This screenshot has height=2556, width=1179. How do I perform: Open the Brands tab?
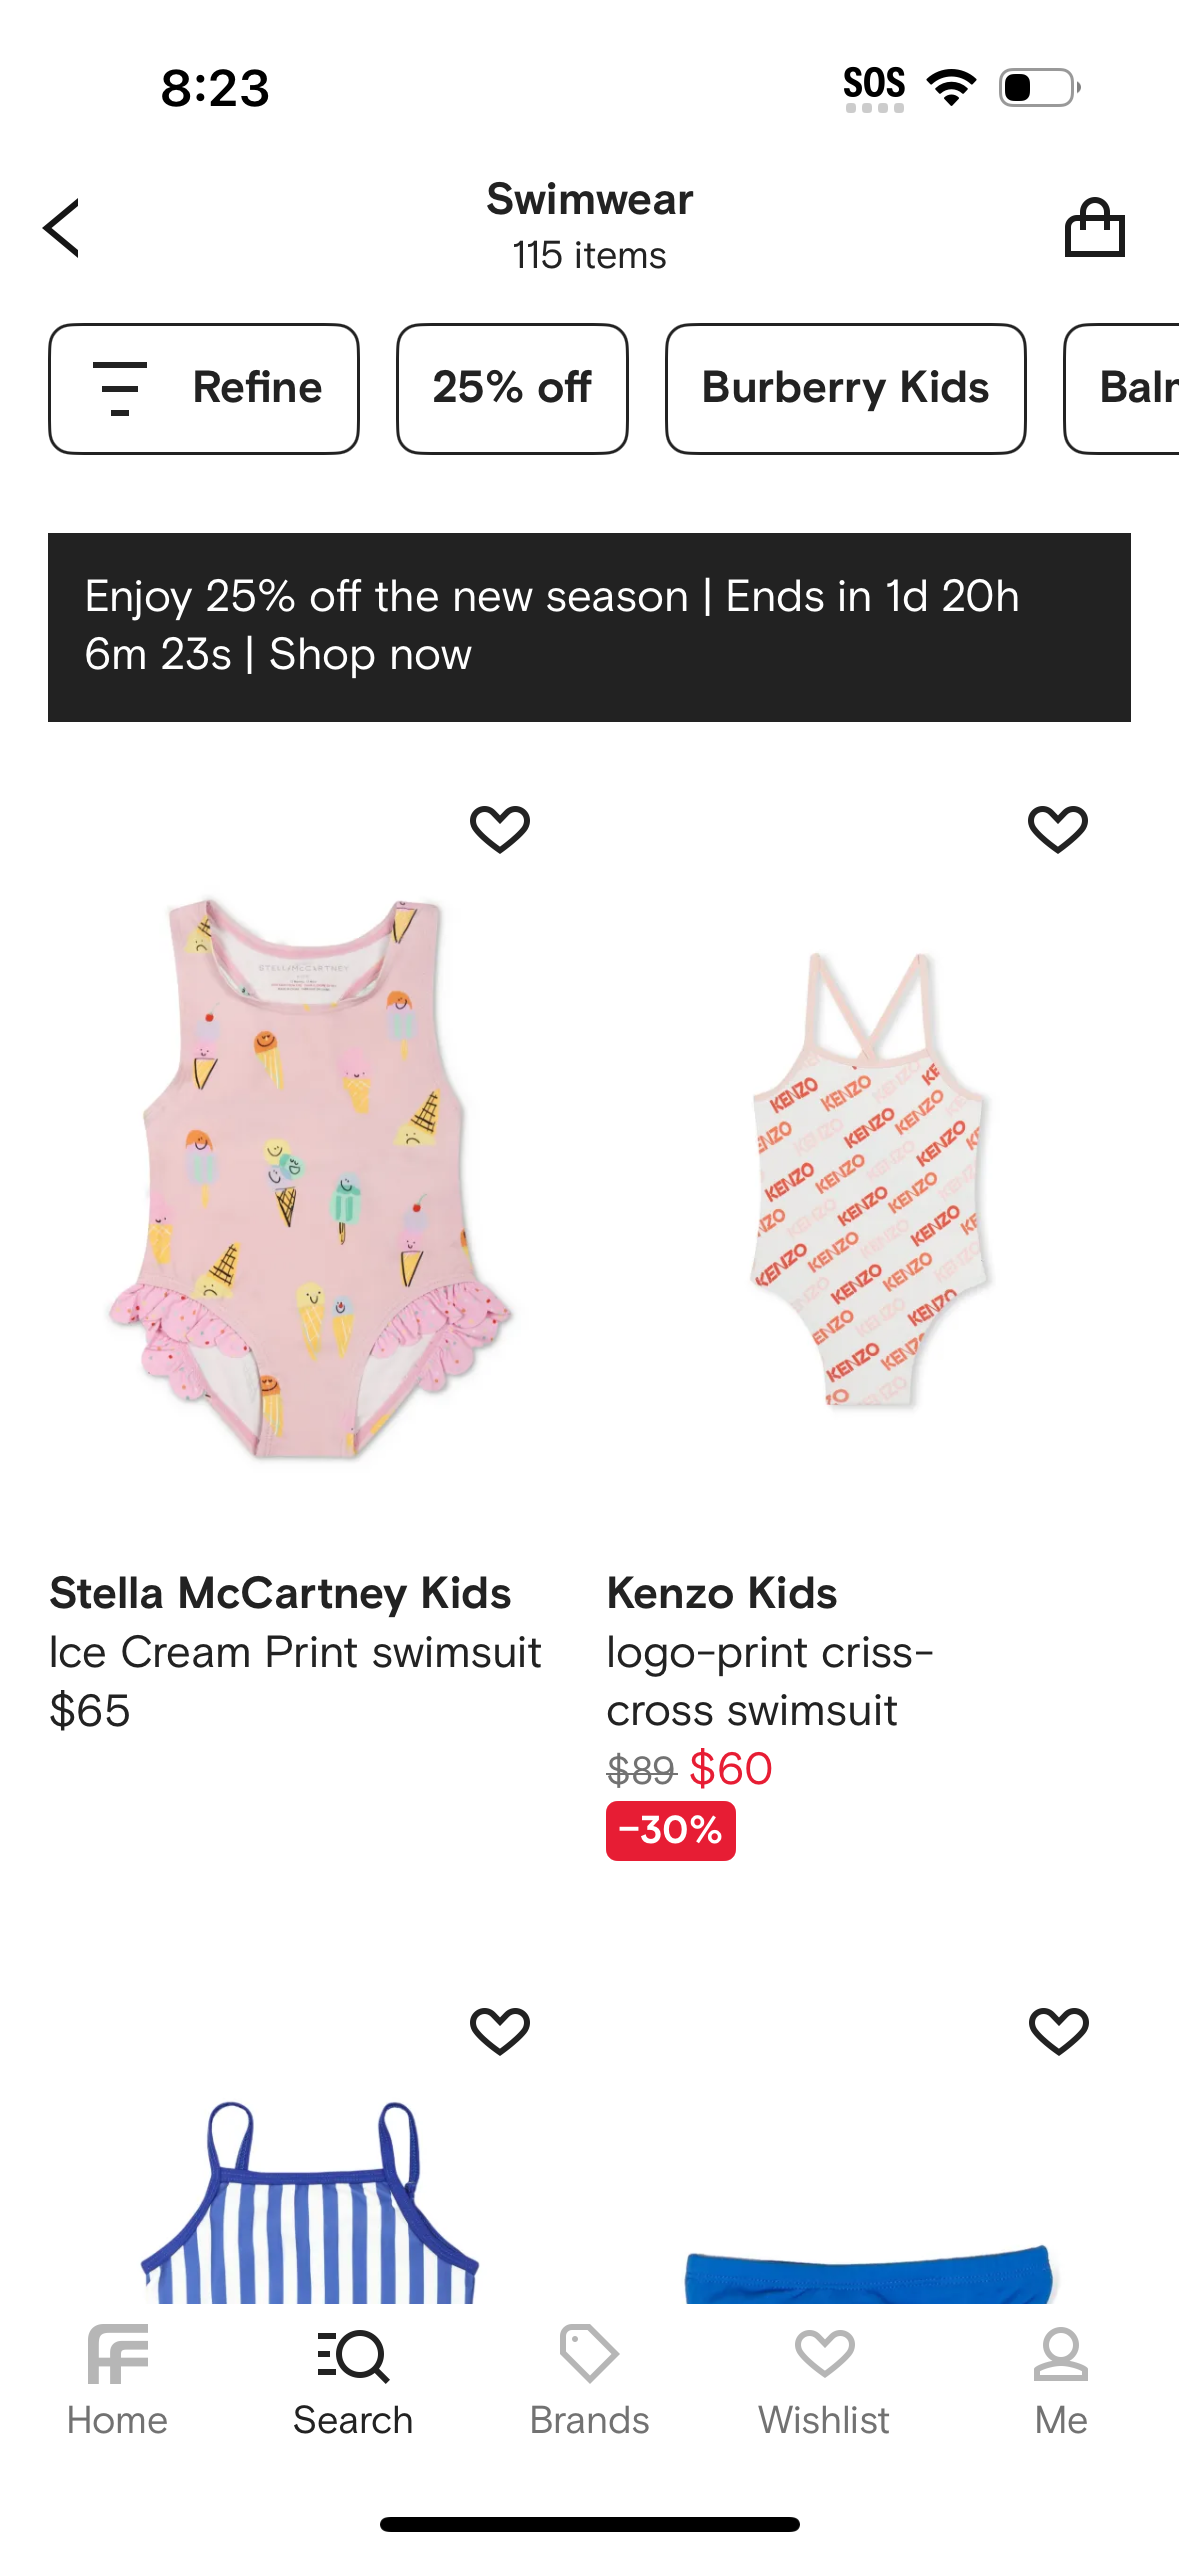pos(589,2382)
